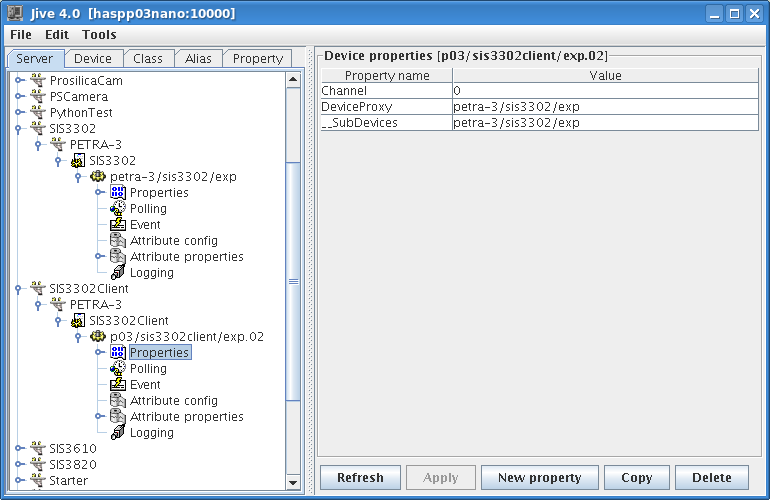Select the __SubDevices property name cell

[x=386, y=123]
